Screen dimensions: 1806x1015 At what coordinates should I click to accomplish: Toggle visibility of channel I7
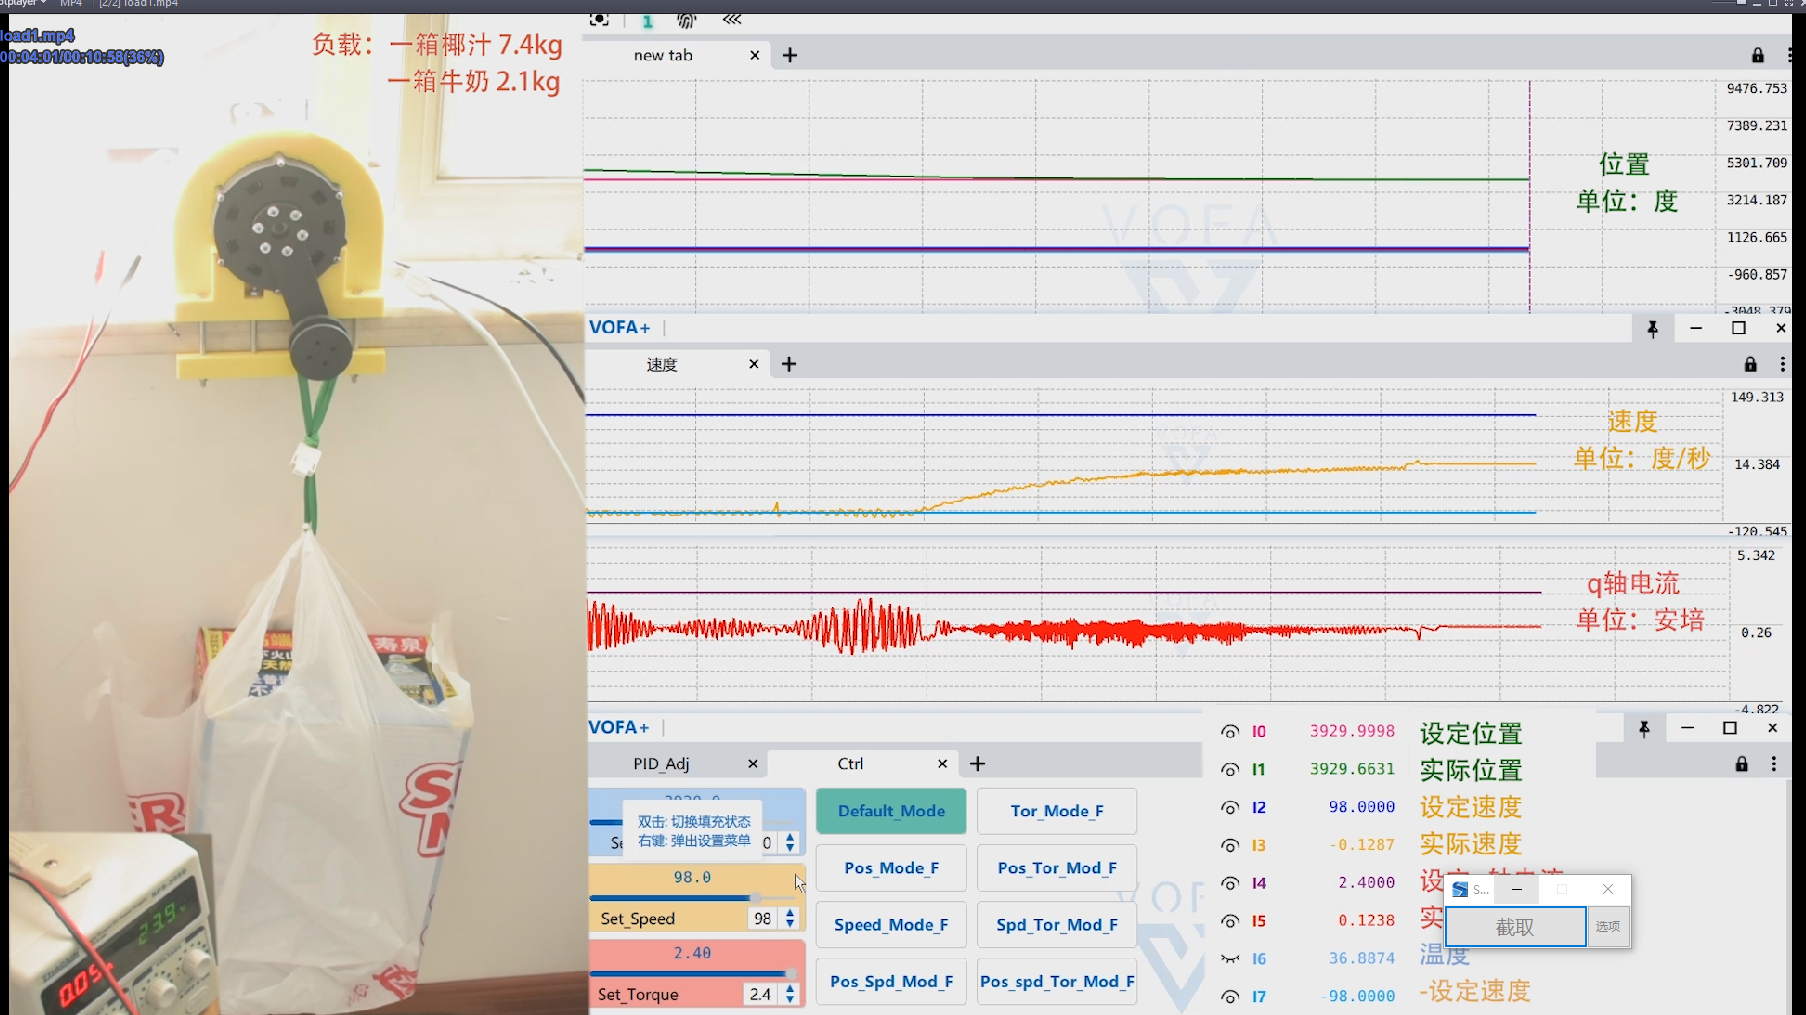click(1230, 997)
